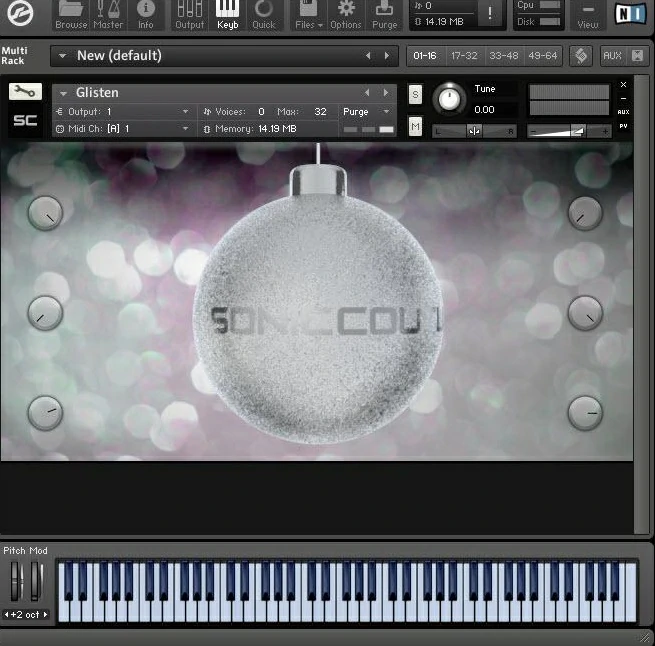Click the Disk meter

click(x=550, y=21)
